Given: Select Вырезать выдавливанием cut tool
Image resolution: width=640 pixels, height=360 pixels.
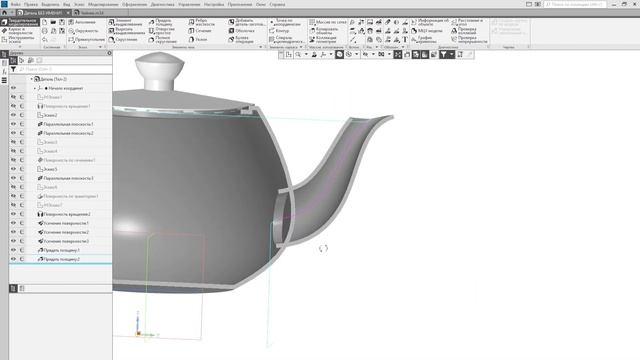Looking at the screenshot, I should 126,31.
